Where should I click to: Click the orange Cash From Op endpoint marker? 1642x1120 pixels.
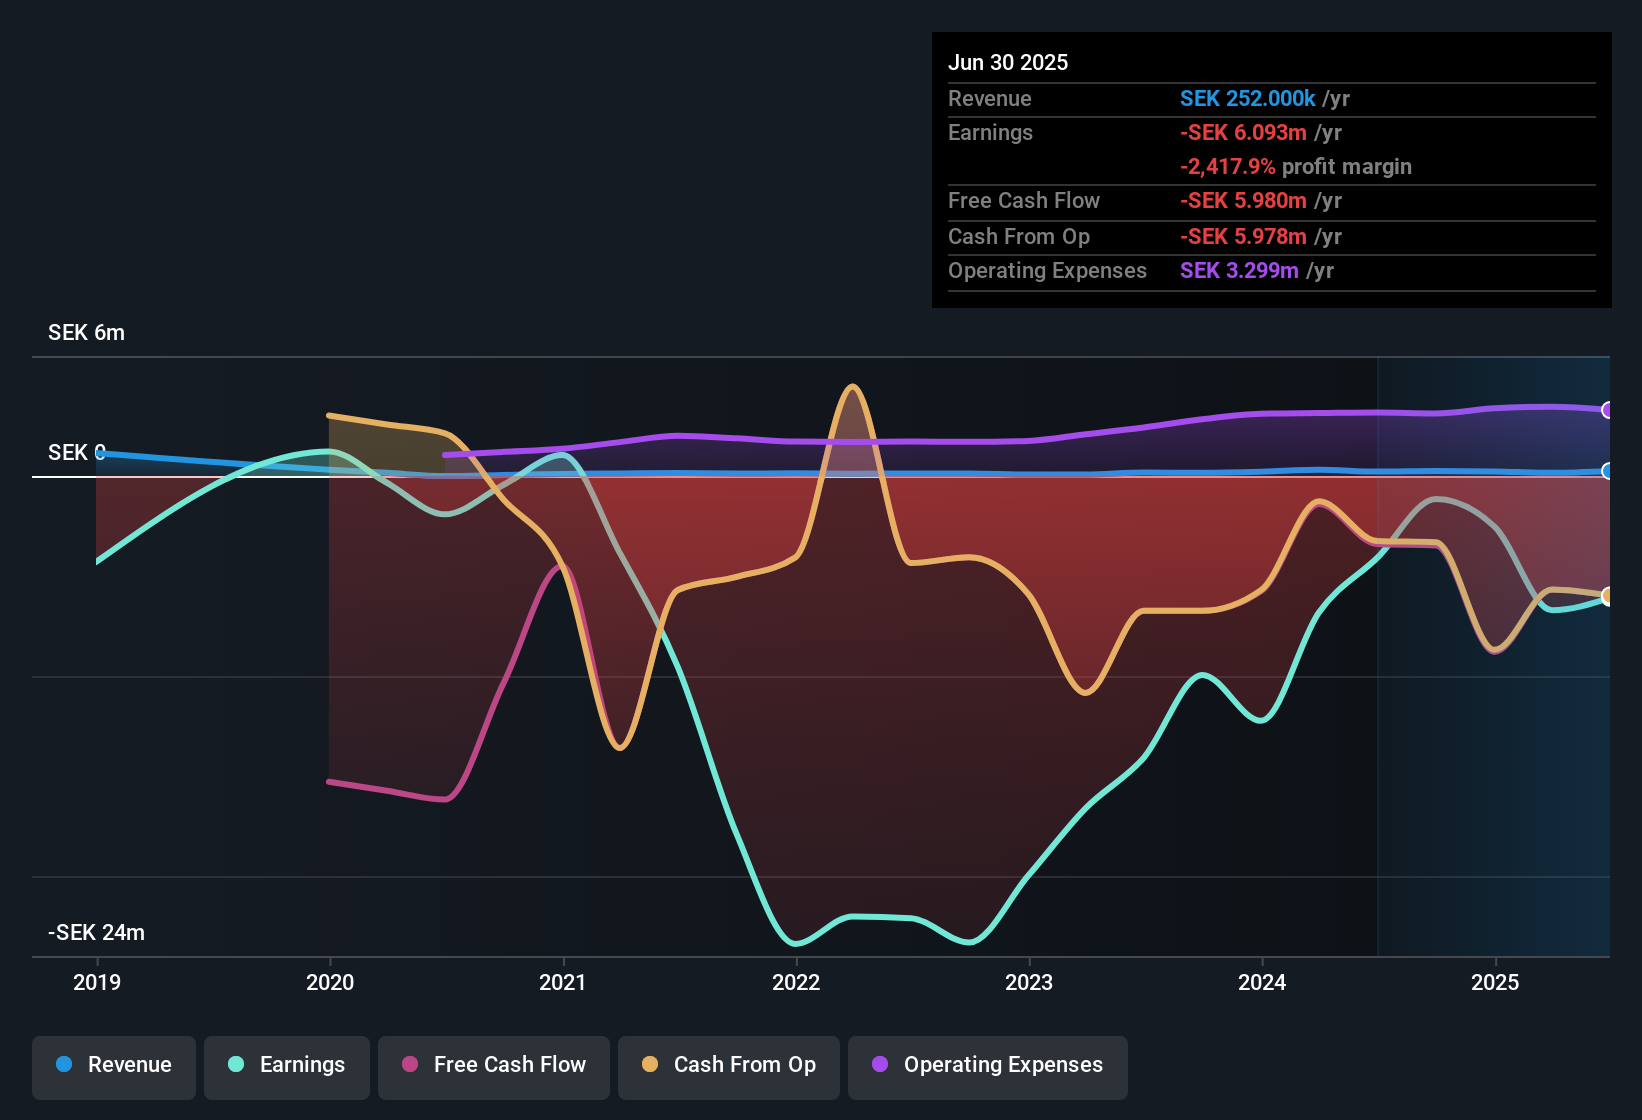pos(1608,596)
